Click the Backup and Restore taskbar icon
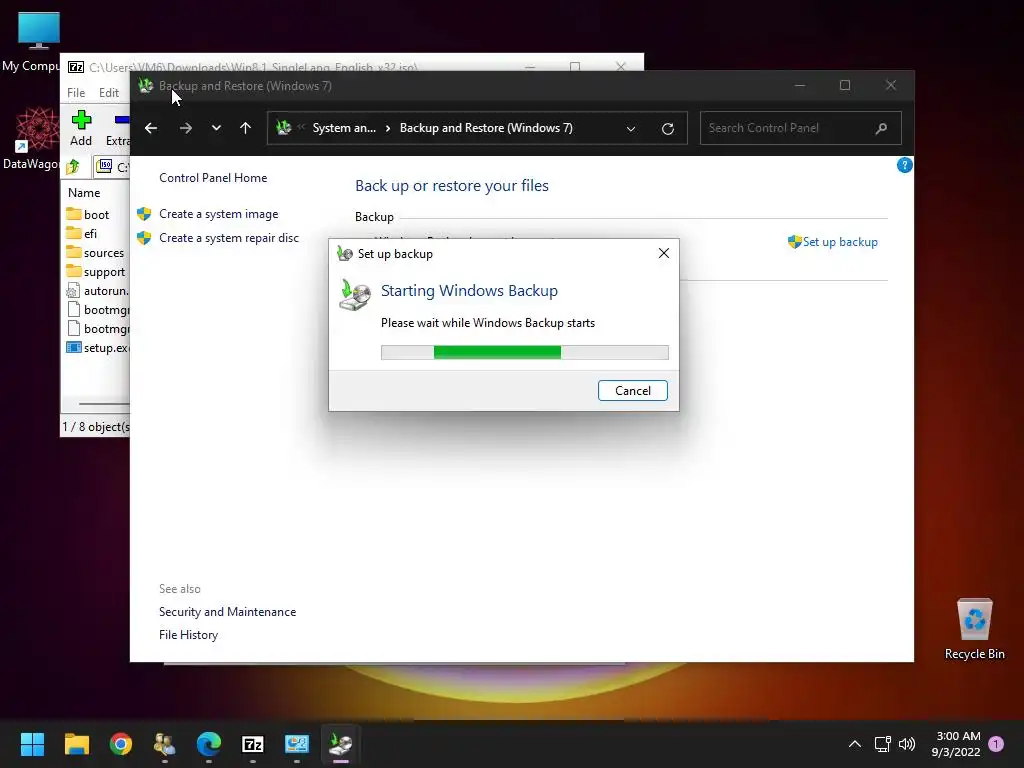This screenshot has width=1024, height=768. 341,744
